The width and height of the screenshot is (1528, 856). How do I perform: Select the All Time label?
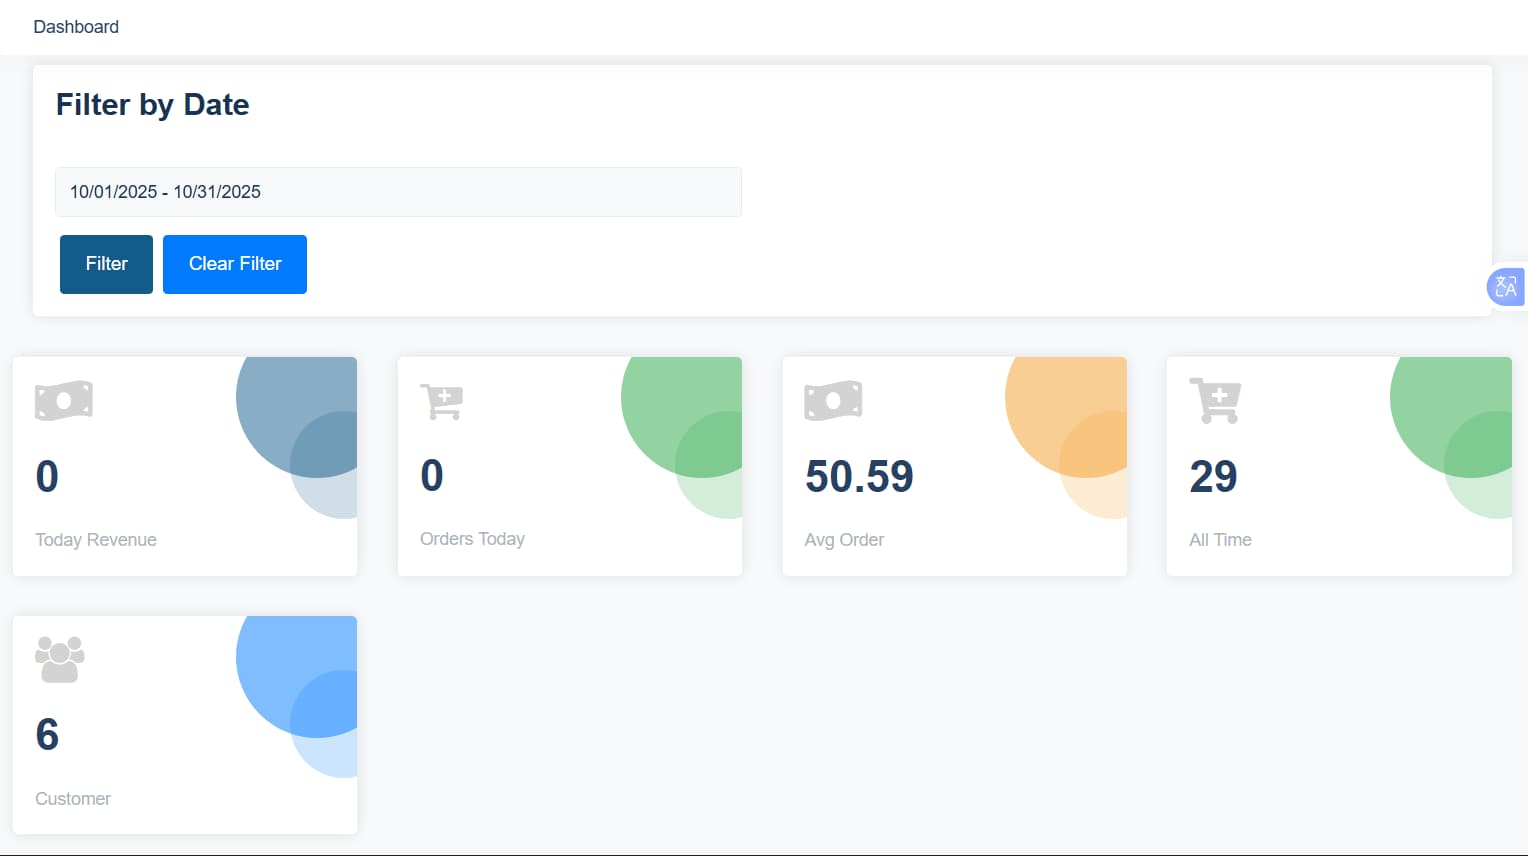[x=1220, y=540]
